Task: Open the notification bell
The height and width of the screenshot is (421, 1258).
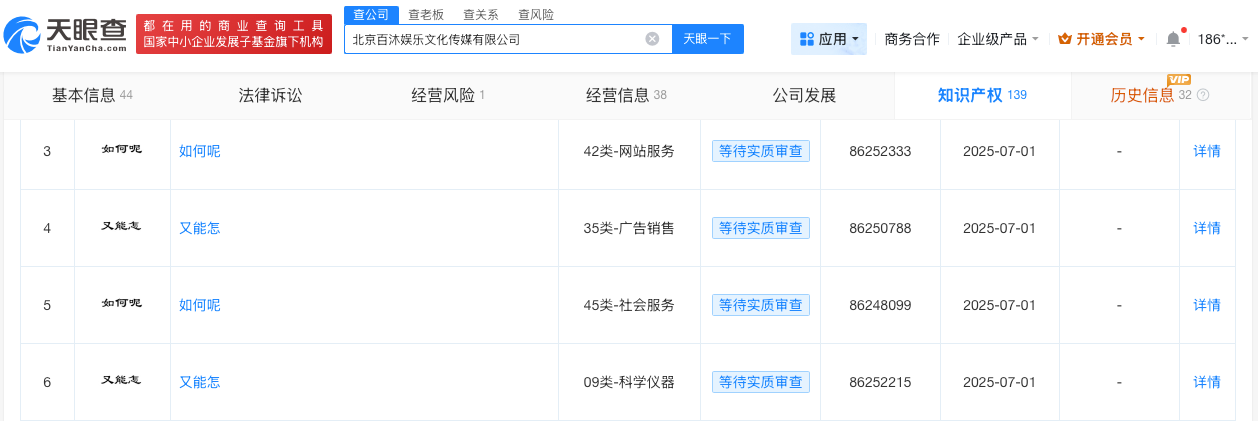Action: [x=1173, y=39]
